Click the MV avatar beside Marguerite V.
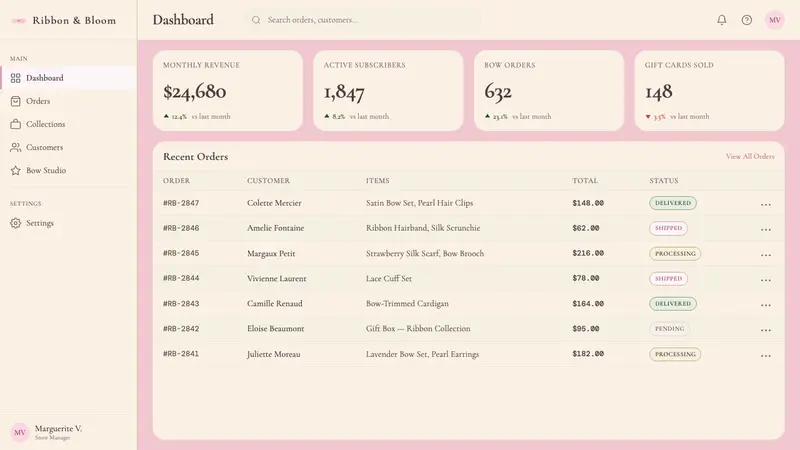This screenshot has height=450, width=800. 20,432
